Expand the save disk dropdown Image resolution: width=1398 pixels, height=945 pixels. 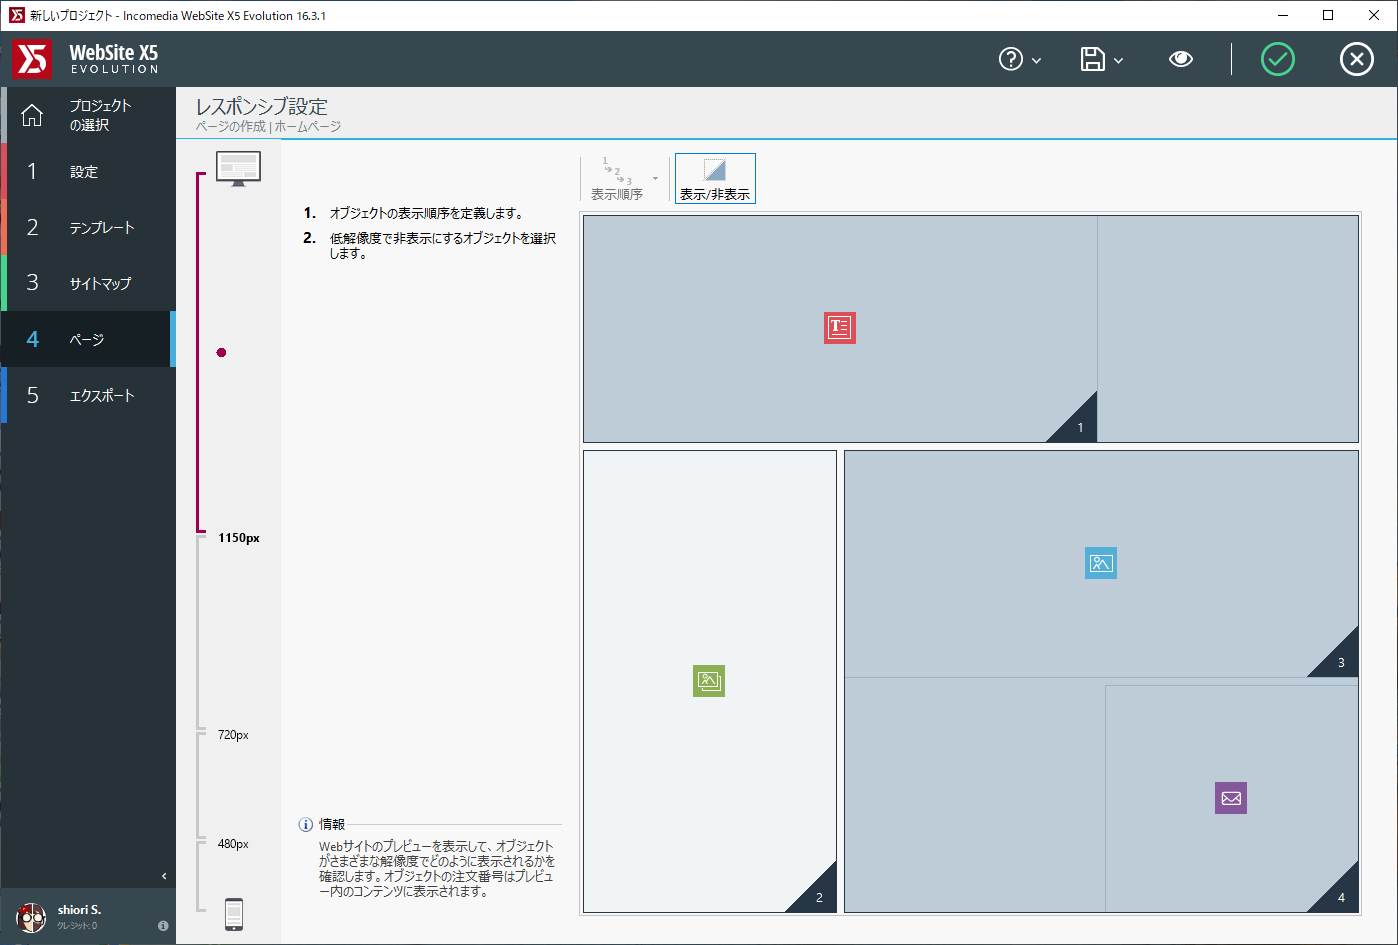(1101, 60)
